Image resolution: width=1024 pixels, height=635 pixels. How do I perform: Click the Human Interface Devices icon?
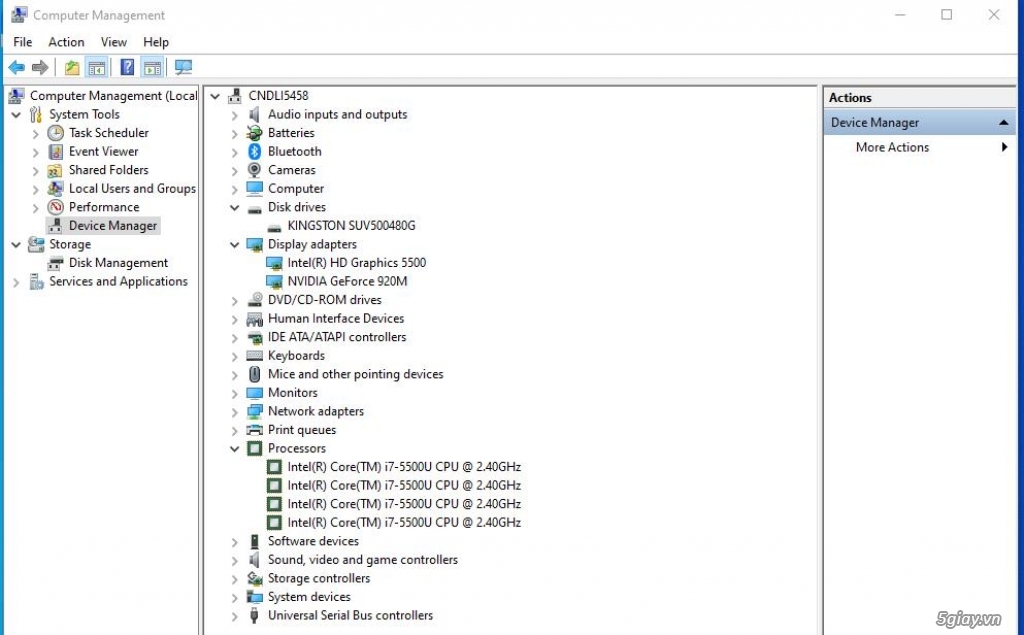[x=254, y=319]
